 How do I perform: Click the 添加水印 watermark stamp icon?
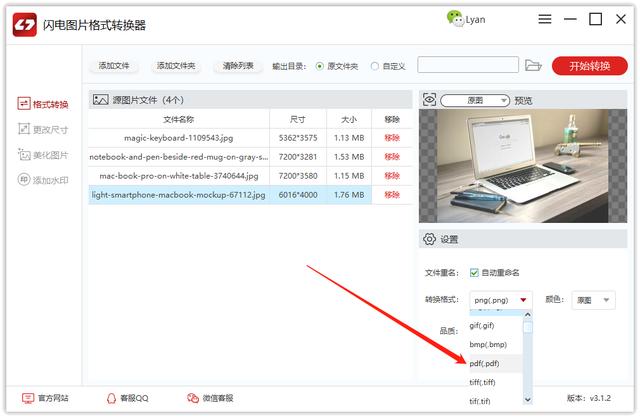24,180
